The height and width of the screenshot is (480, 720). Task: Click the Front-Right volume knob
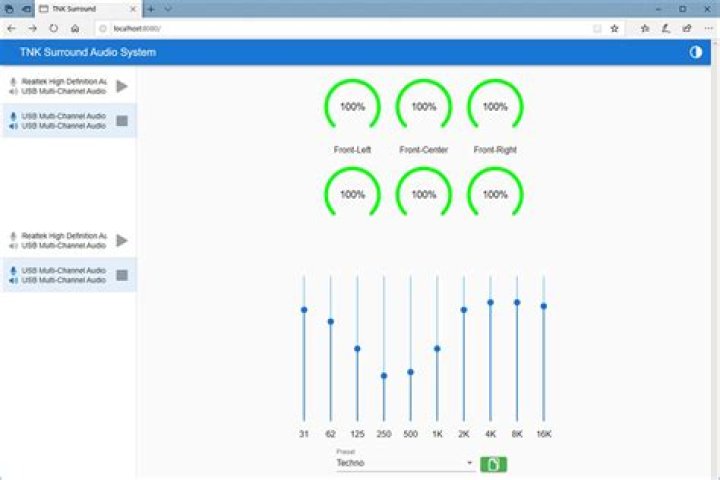click(x=495, y=105)
